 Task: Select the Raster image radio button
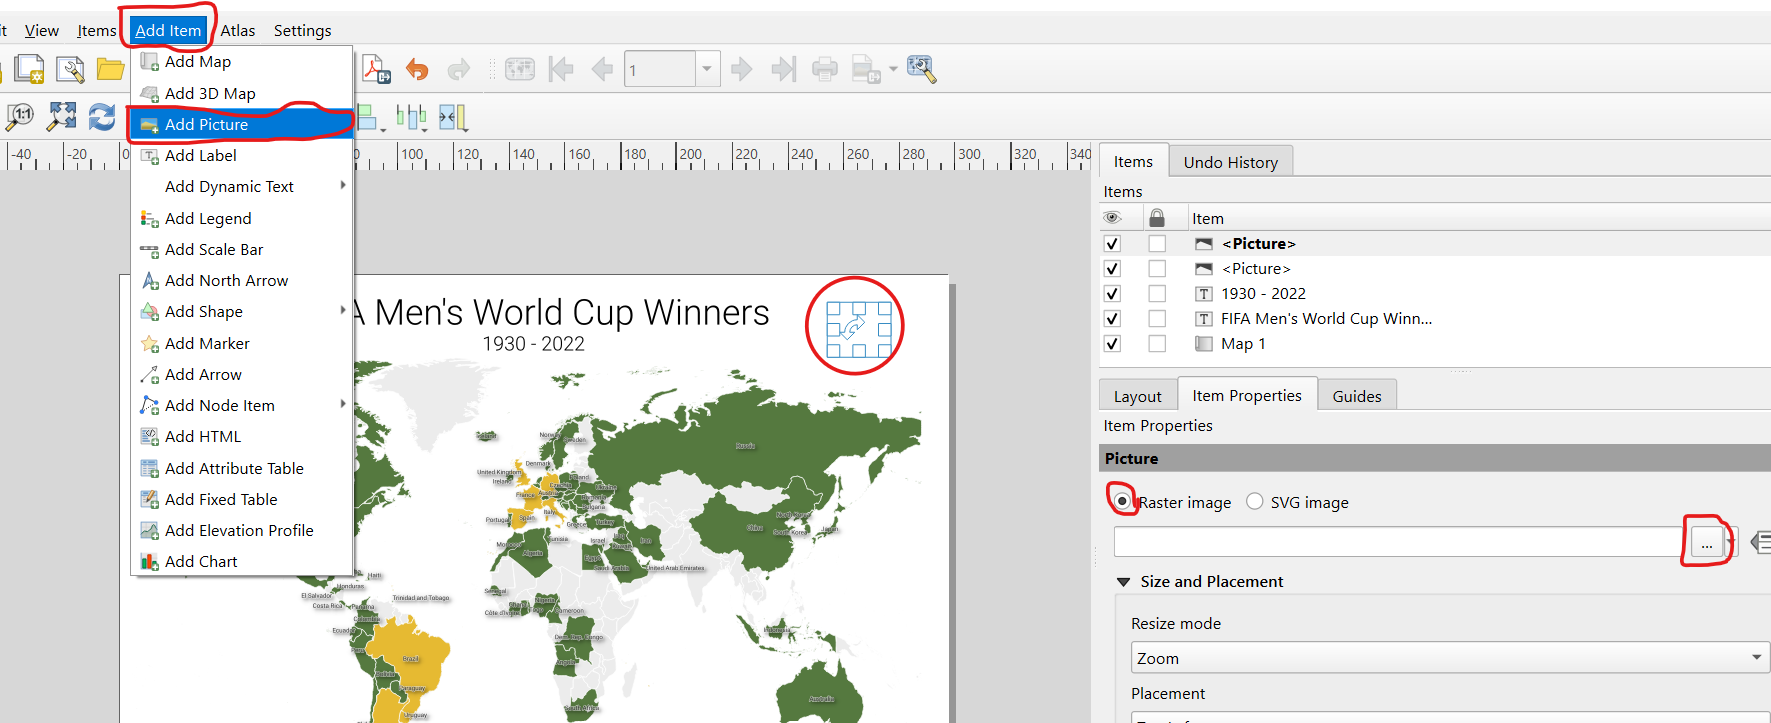(x=1123, y=501)
